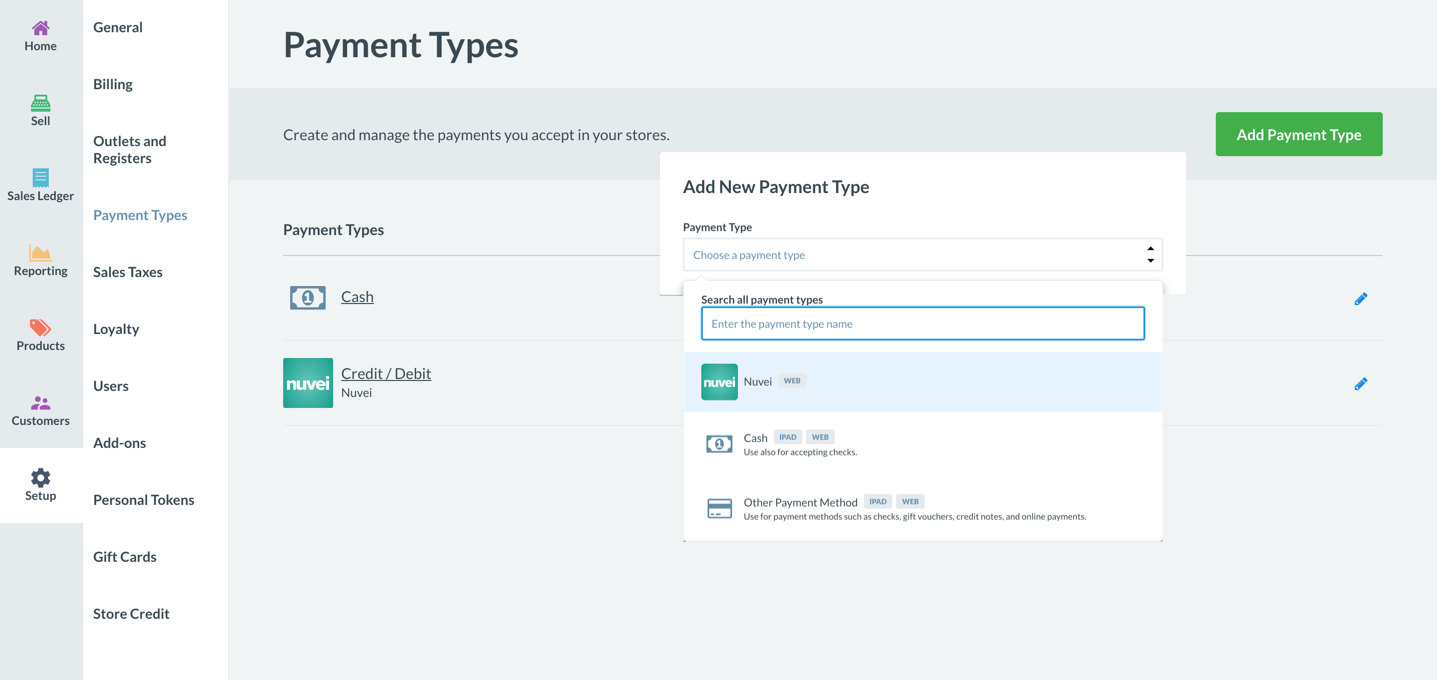Edit Credit / Debit pencil icon

tap(1360, 384)
